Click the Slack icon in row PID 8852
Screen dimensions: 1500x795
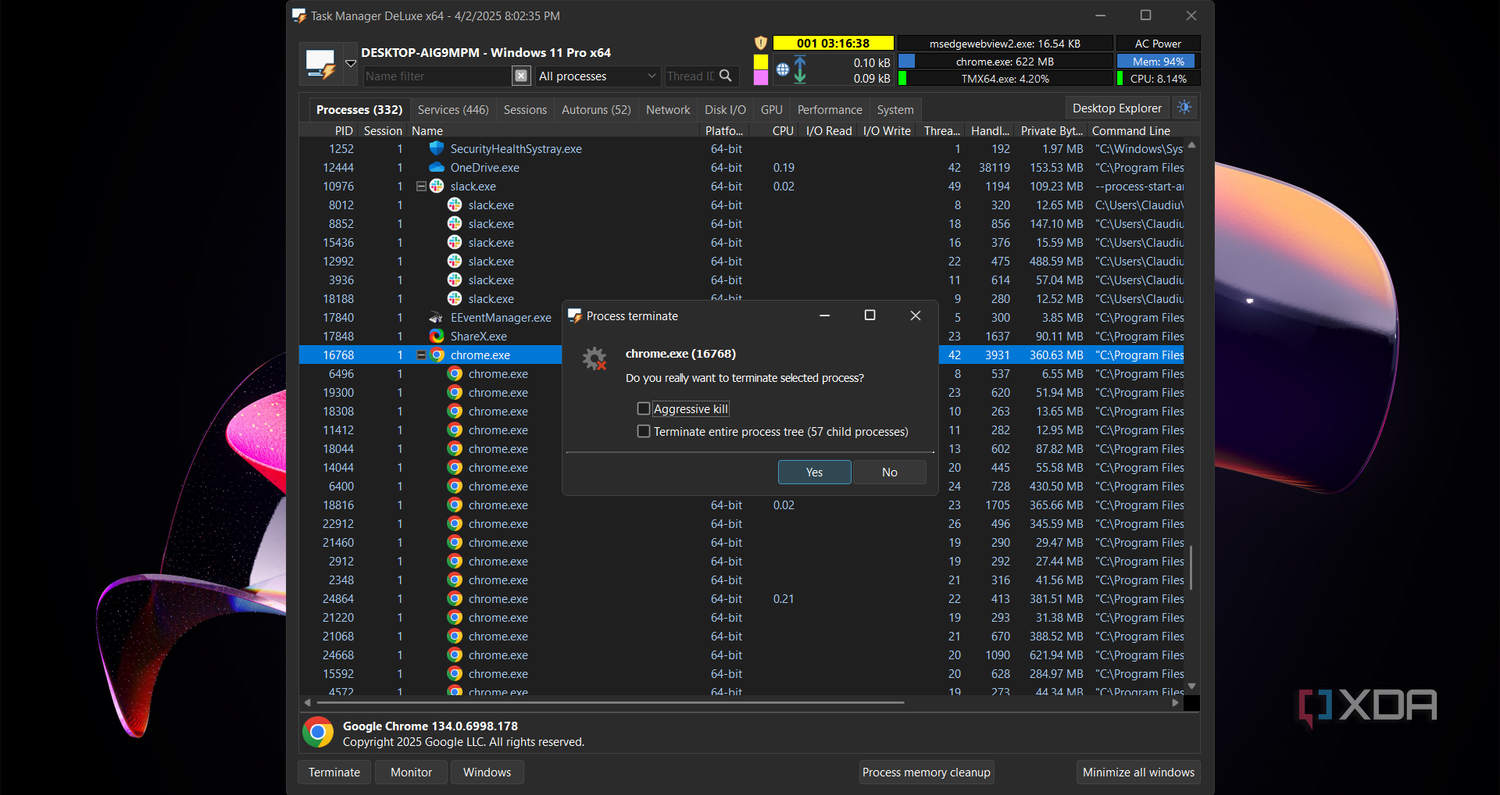[x=455, y=224]
